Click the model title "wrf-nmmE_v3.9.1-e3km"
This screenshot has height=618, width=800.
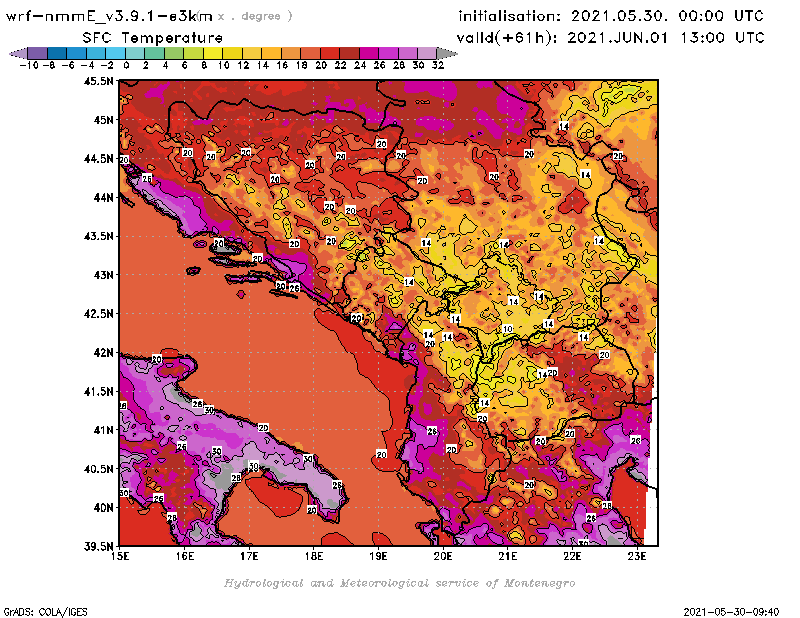109,16
